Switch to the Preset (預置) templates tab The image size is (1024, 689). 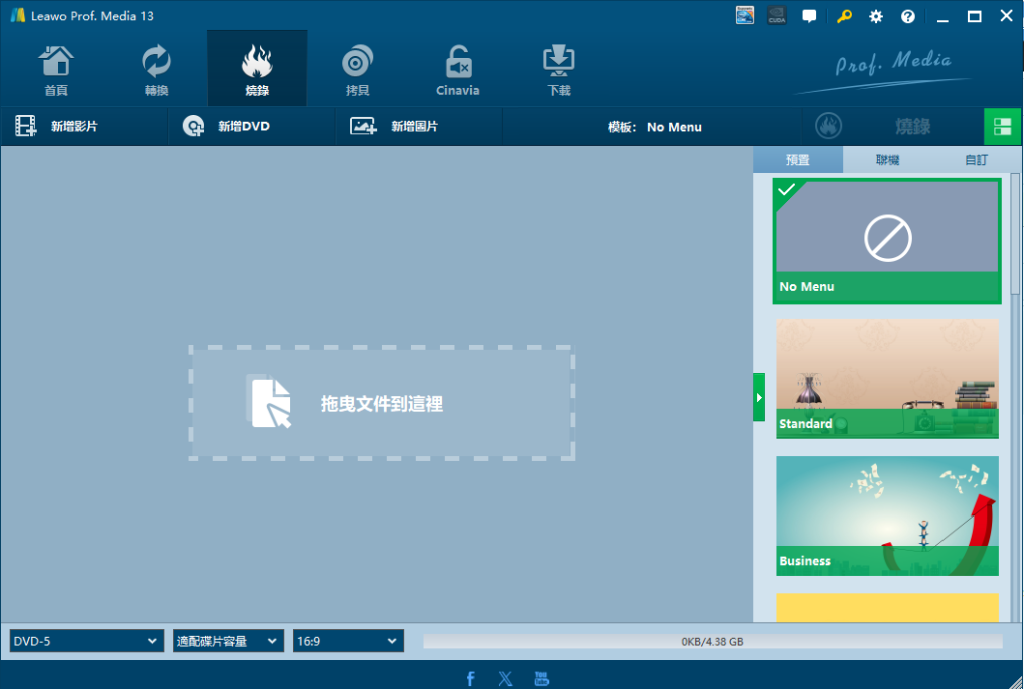tap(798, 160)
